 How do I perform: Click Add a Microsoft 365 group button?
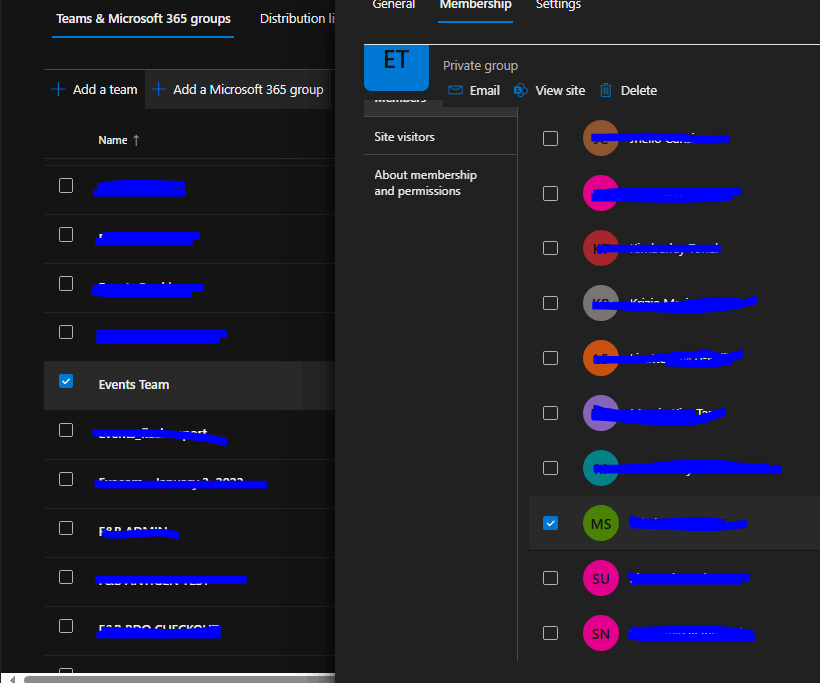coord(238,89)
